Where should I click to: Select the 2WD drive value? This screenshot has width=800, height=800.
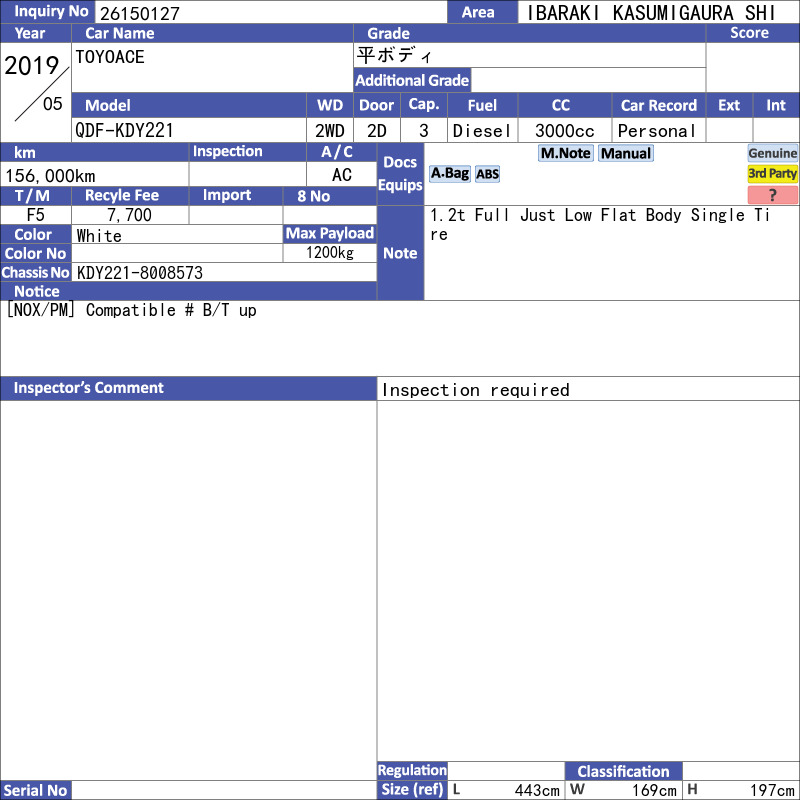coord(330,131)
